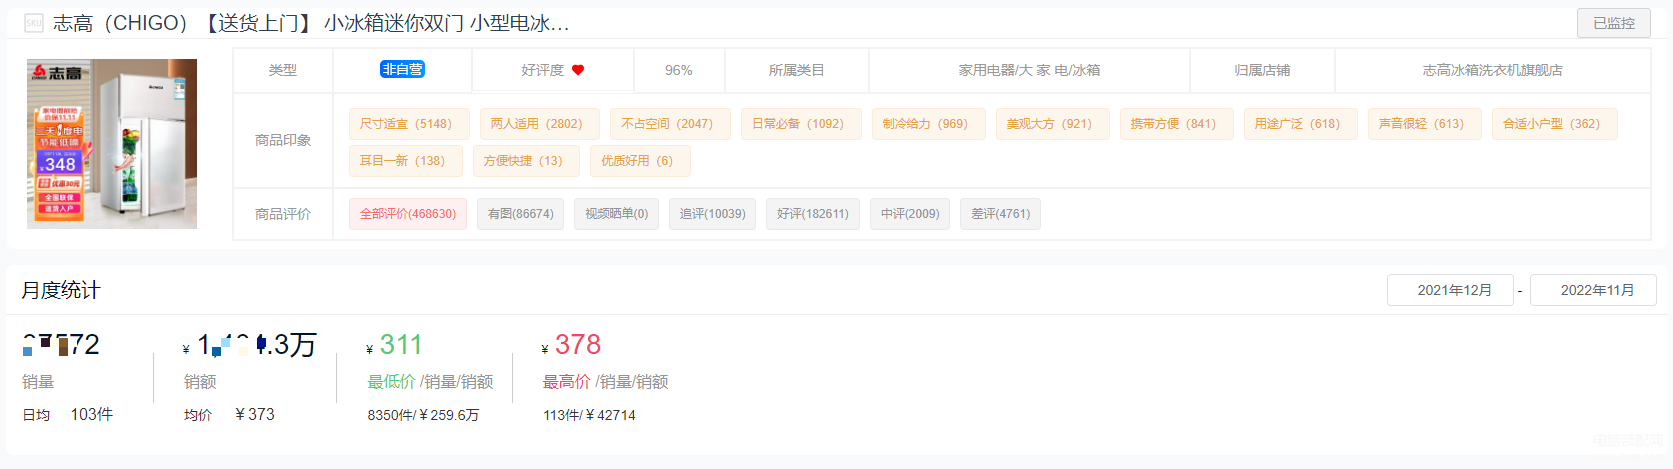Click the SKU icon before product title
1673x469 pixels.
tap(34, 23)
